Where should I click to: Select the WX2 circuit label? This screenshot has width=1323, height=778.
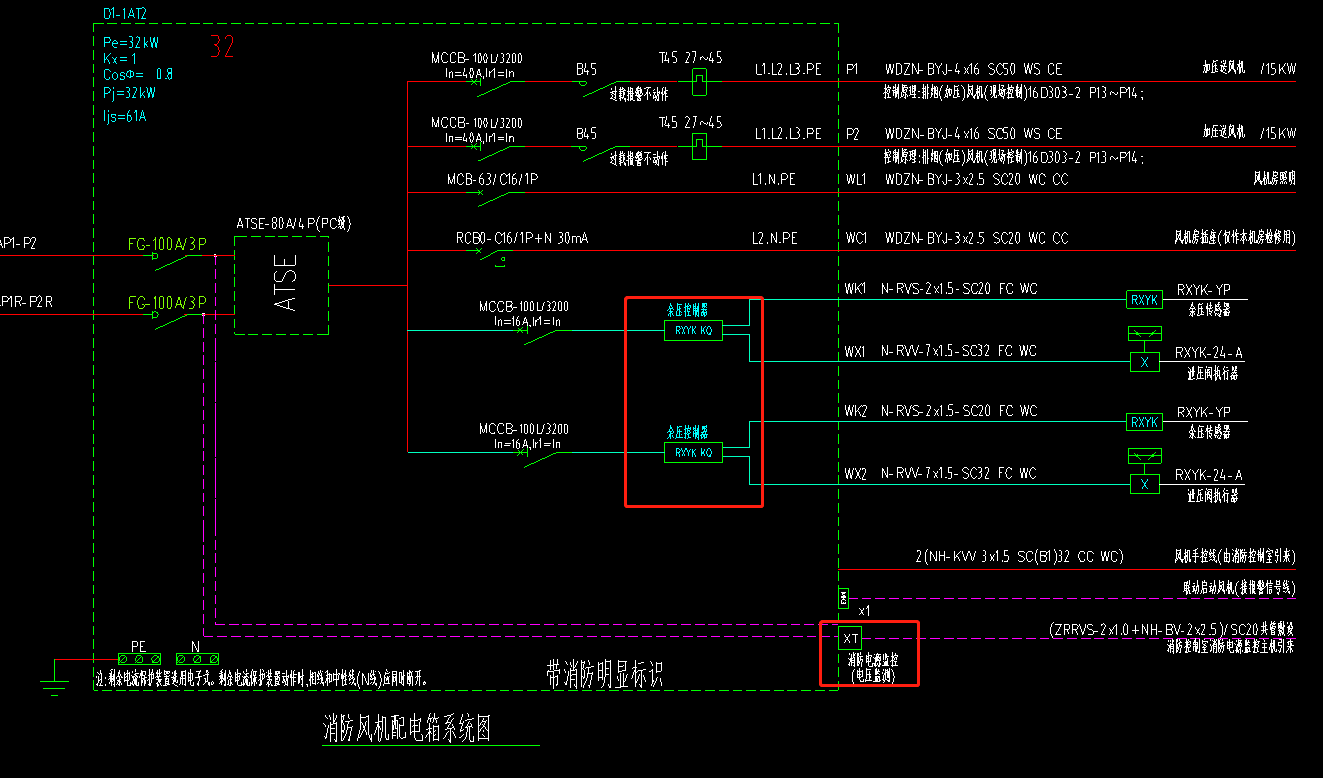pyautogui.click(x=856, y=473)
